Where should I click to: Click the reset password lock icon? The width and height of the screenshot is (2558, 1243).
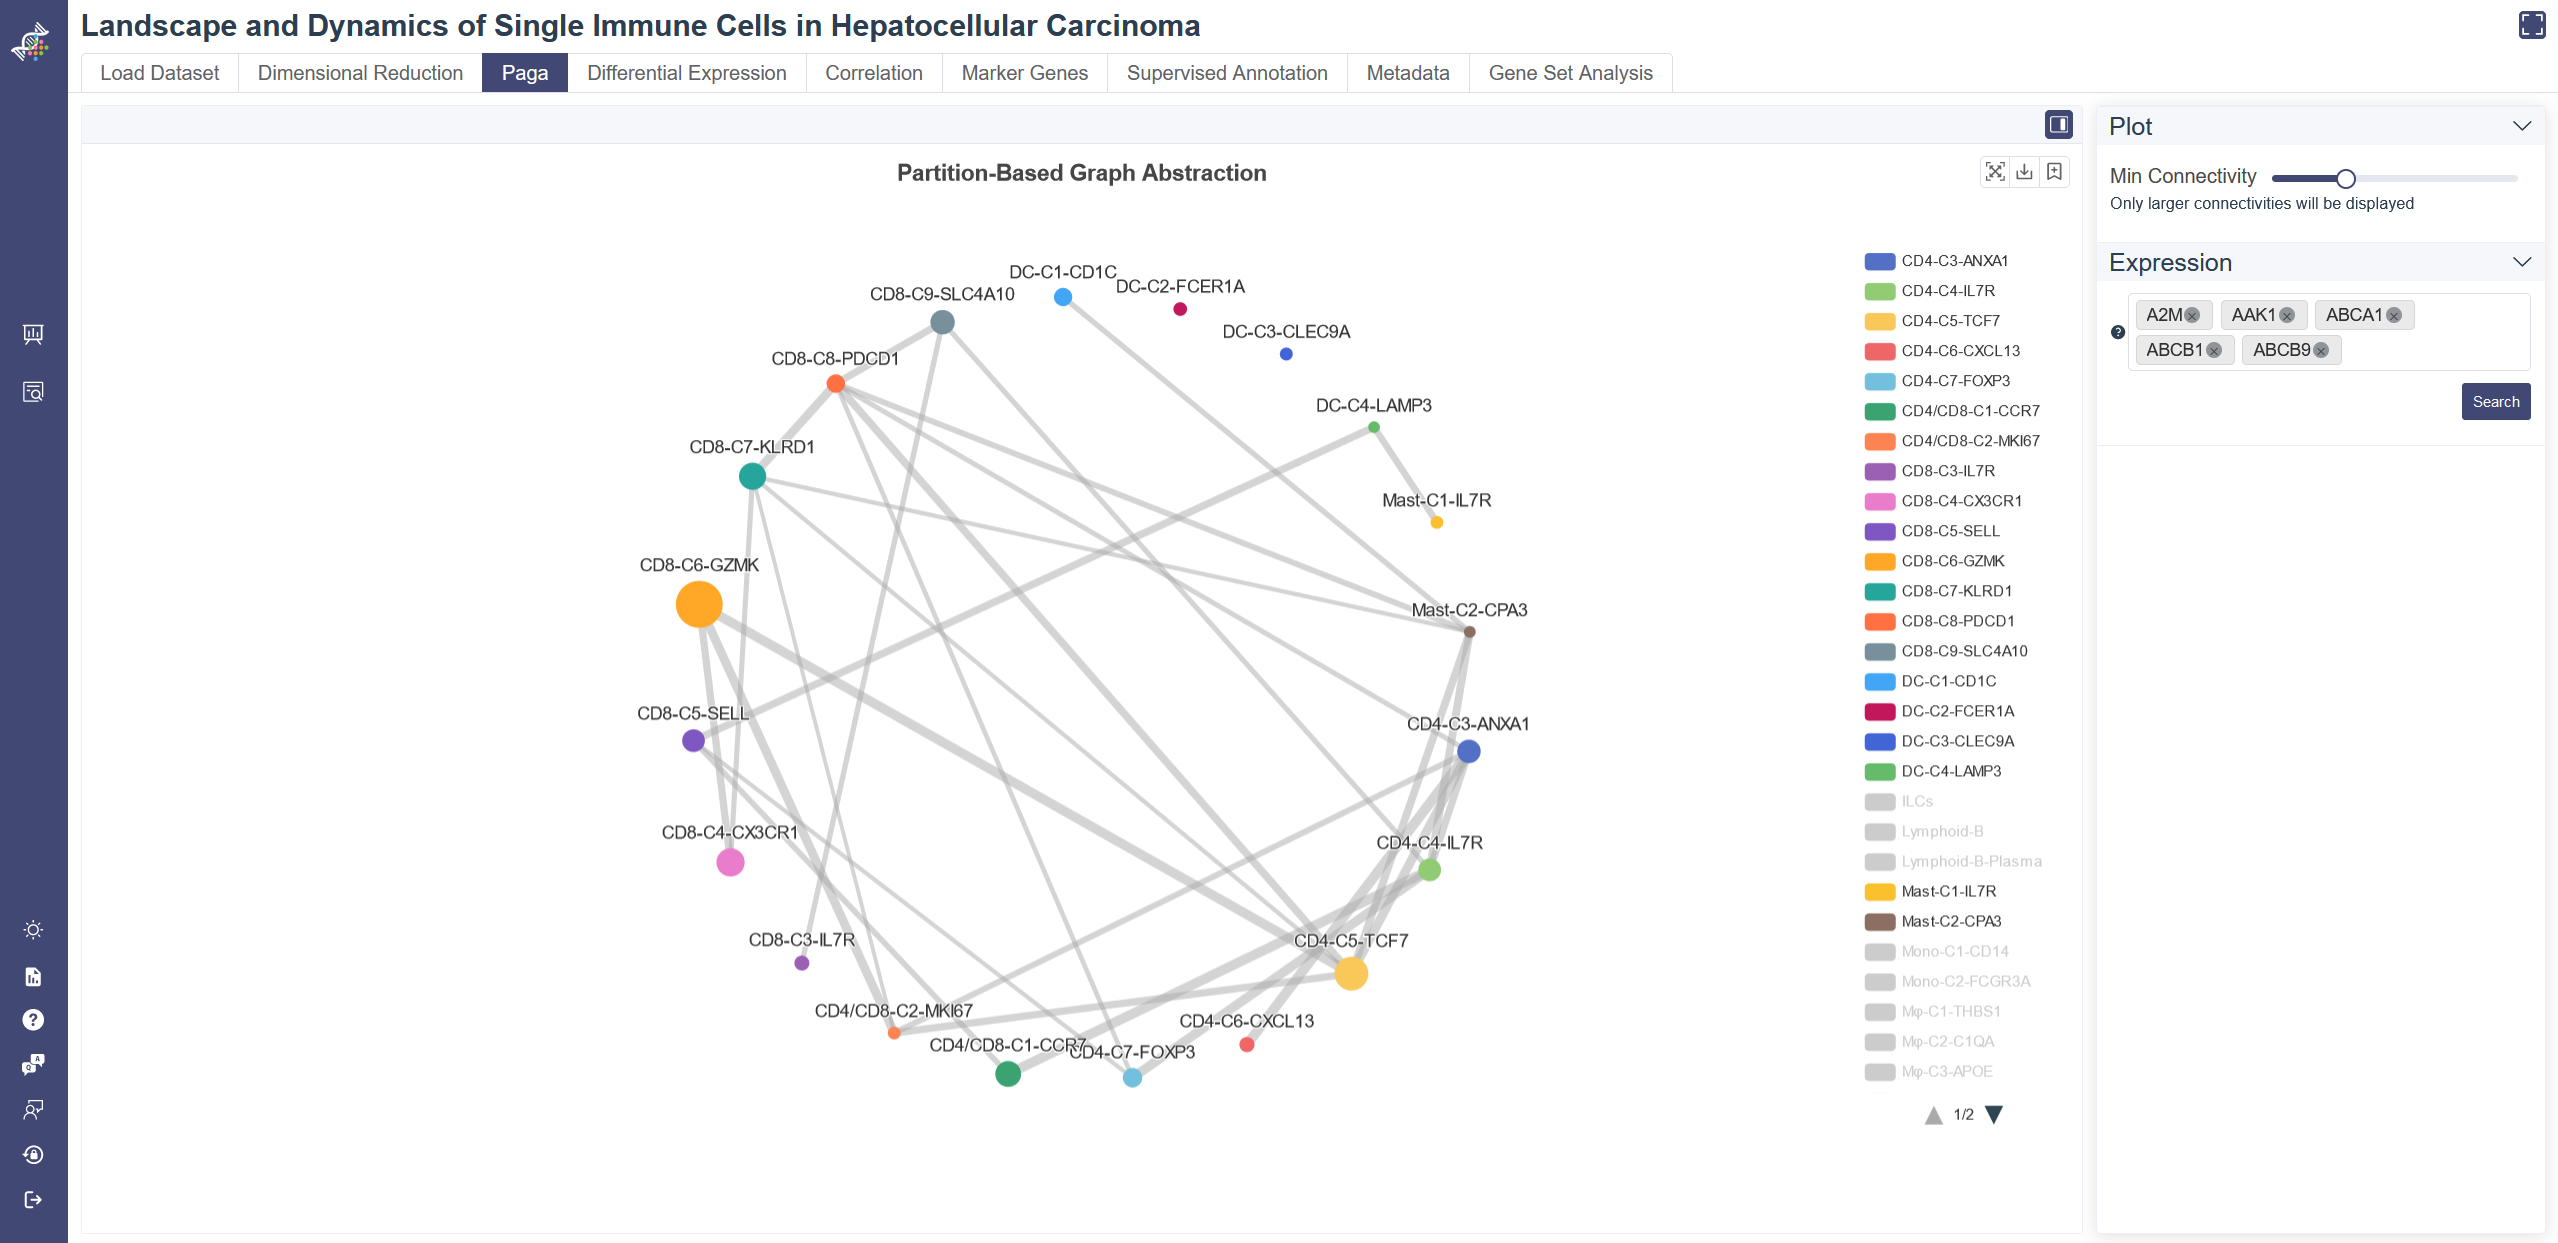[33, 1155]
